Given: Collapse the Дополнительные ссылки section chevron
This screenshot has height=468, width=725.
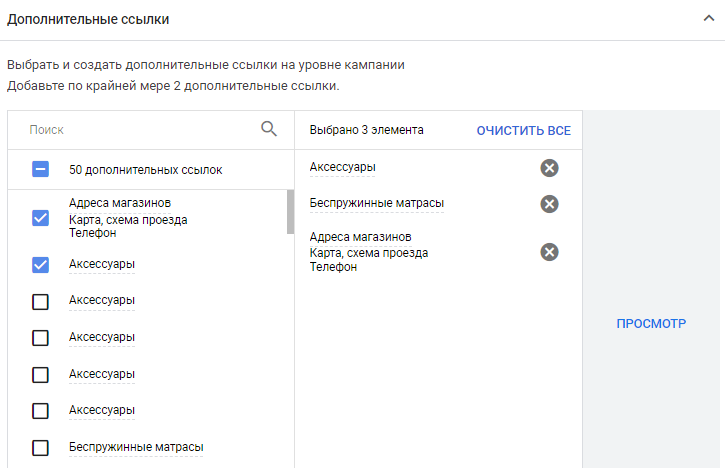Looking at the screenshot, I should click(x=708, y=18).
